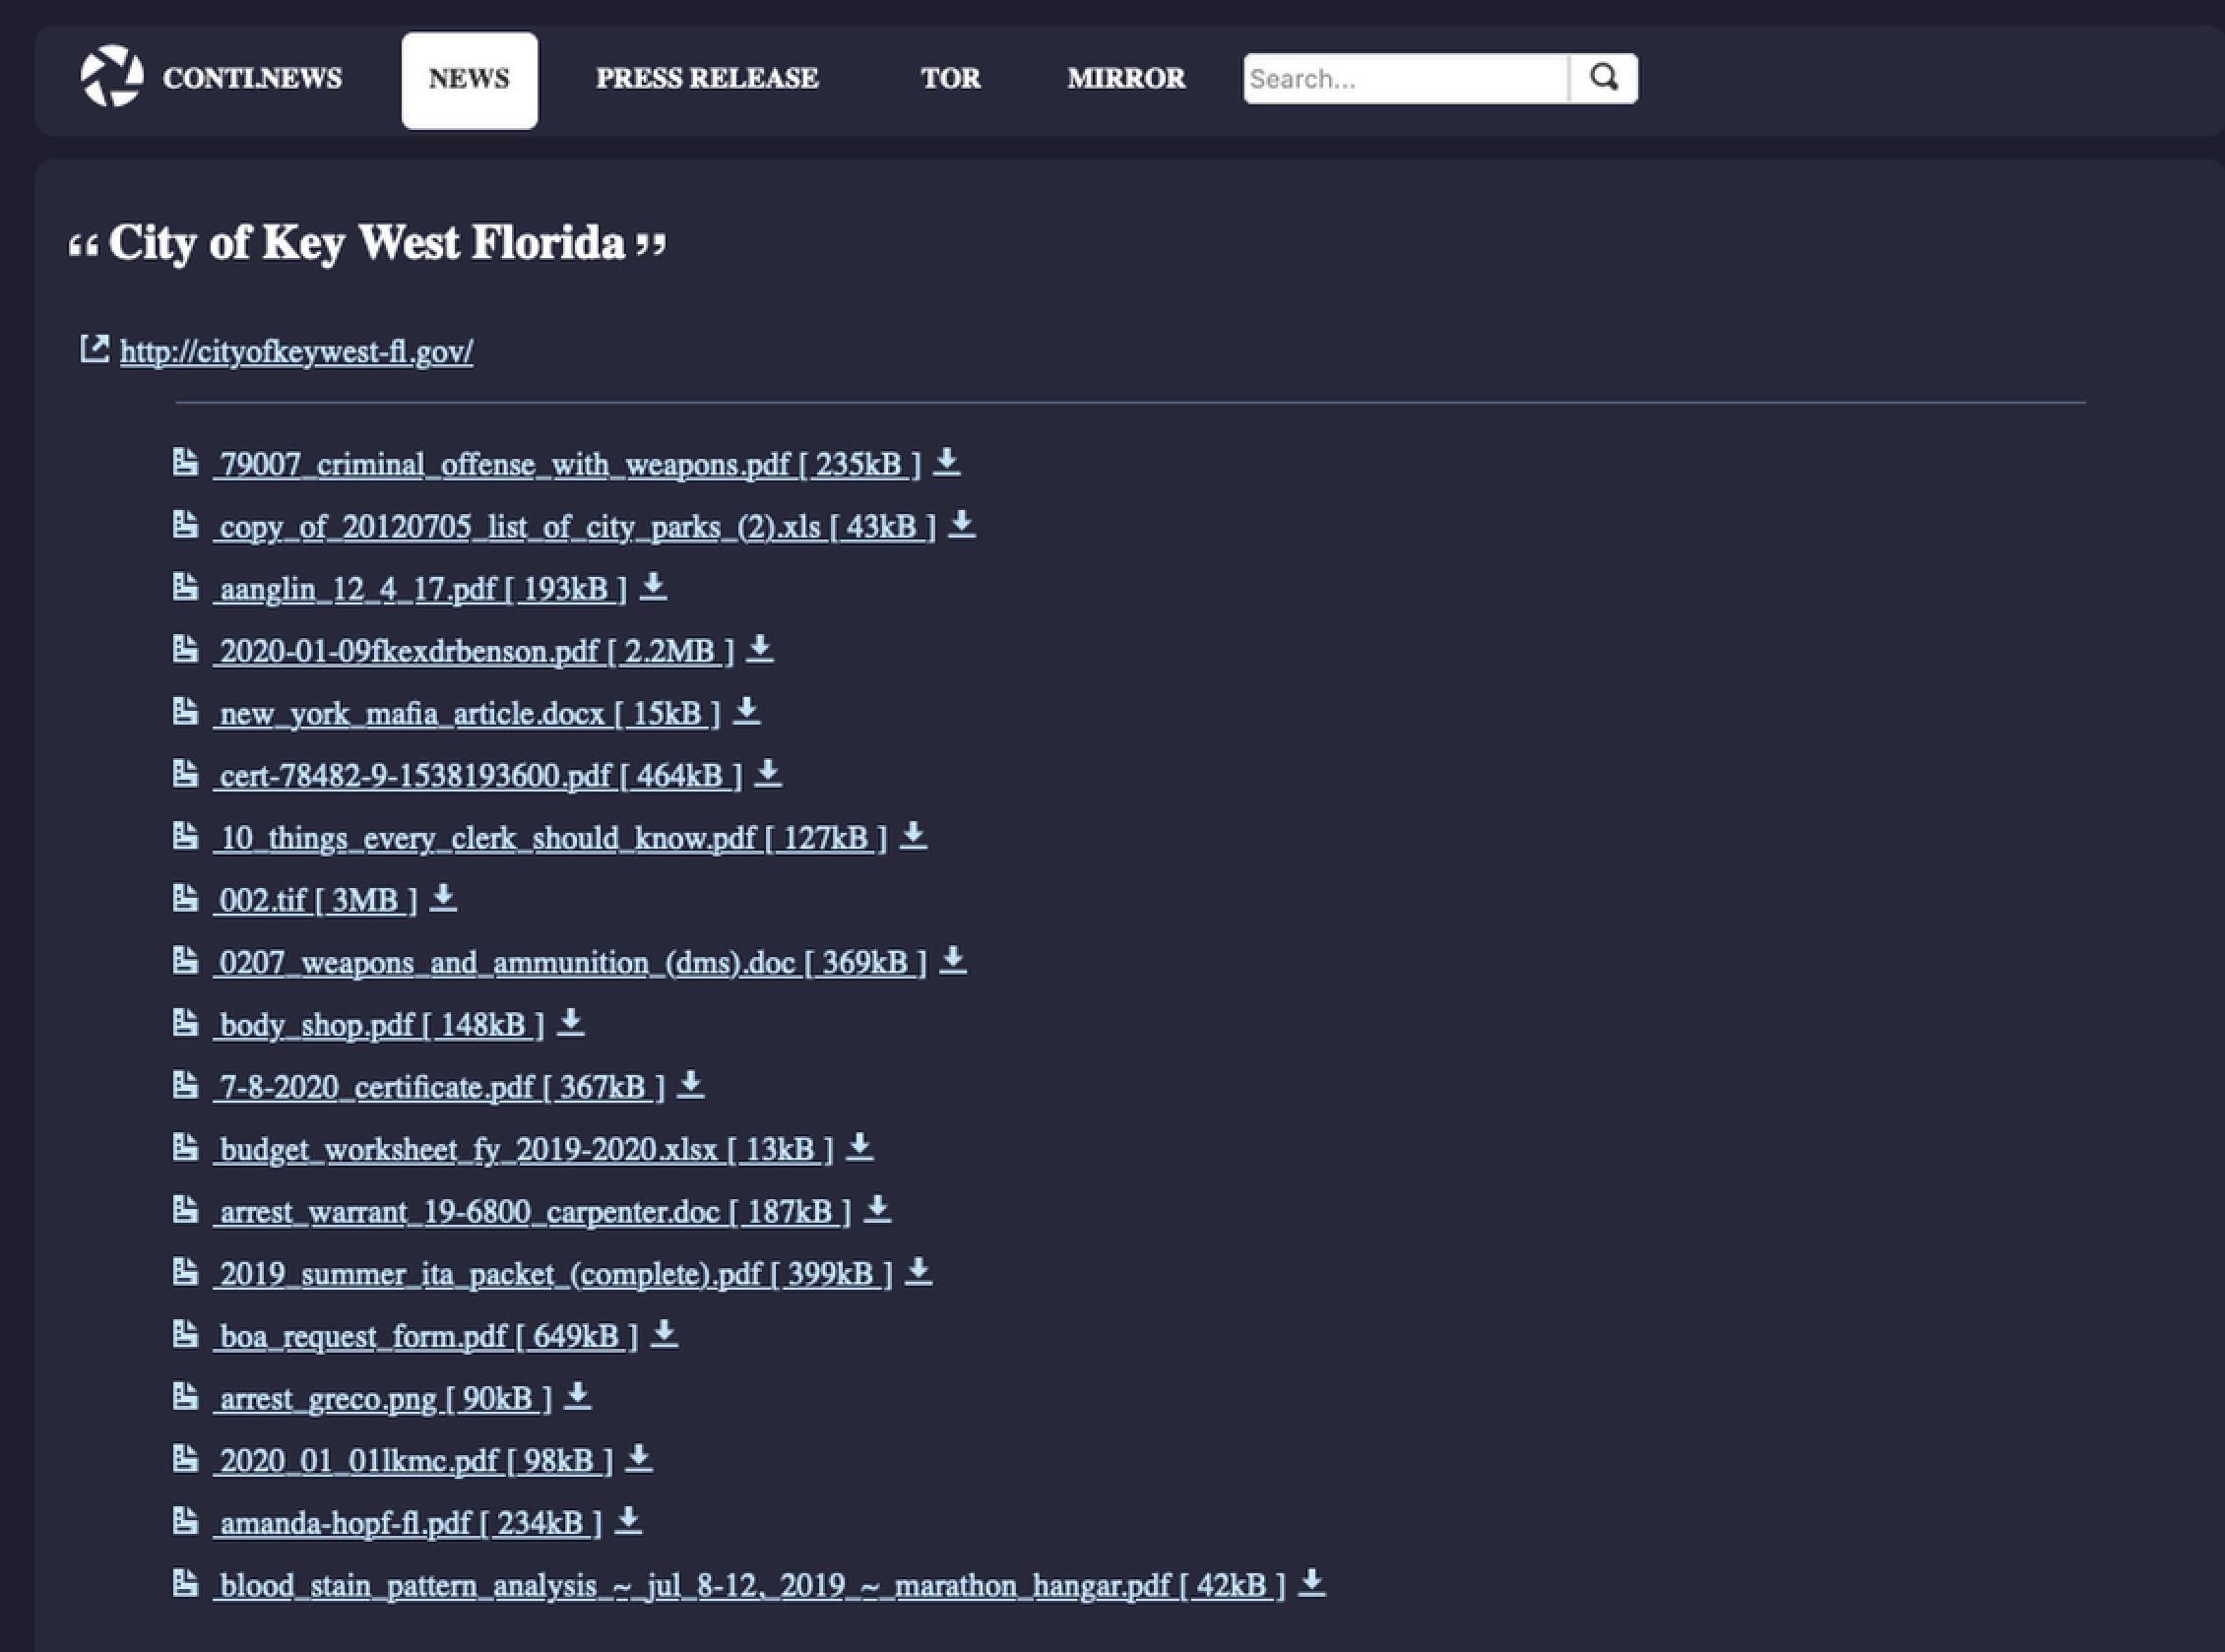The height and width of the screenshot is (1652, 2225).
Task: Click download arrow for 7-8-2020_certificate.pdf
Action: 690,1085
